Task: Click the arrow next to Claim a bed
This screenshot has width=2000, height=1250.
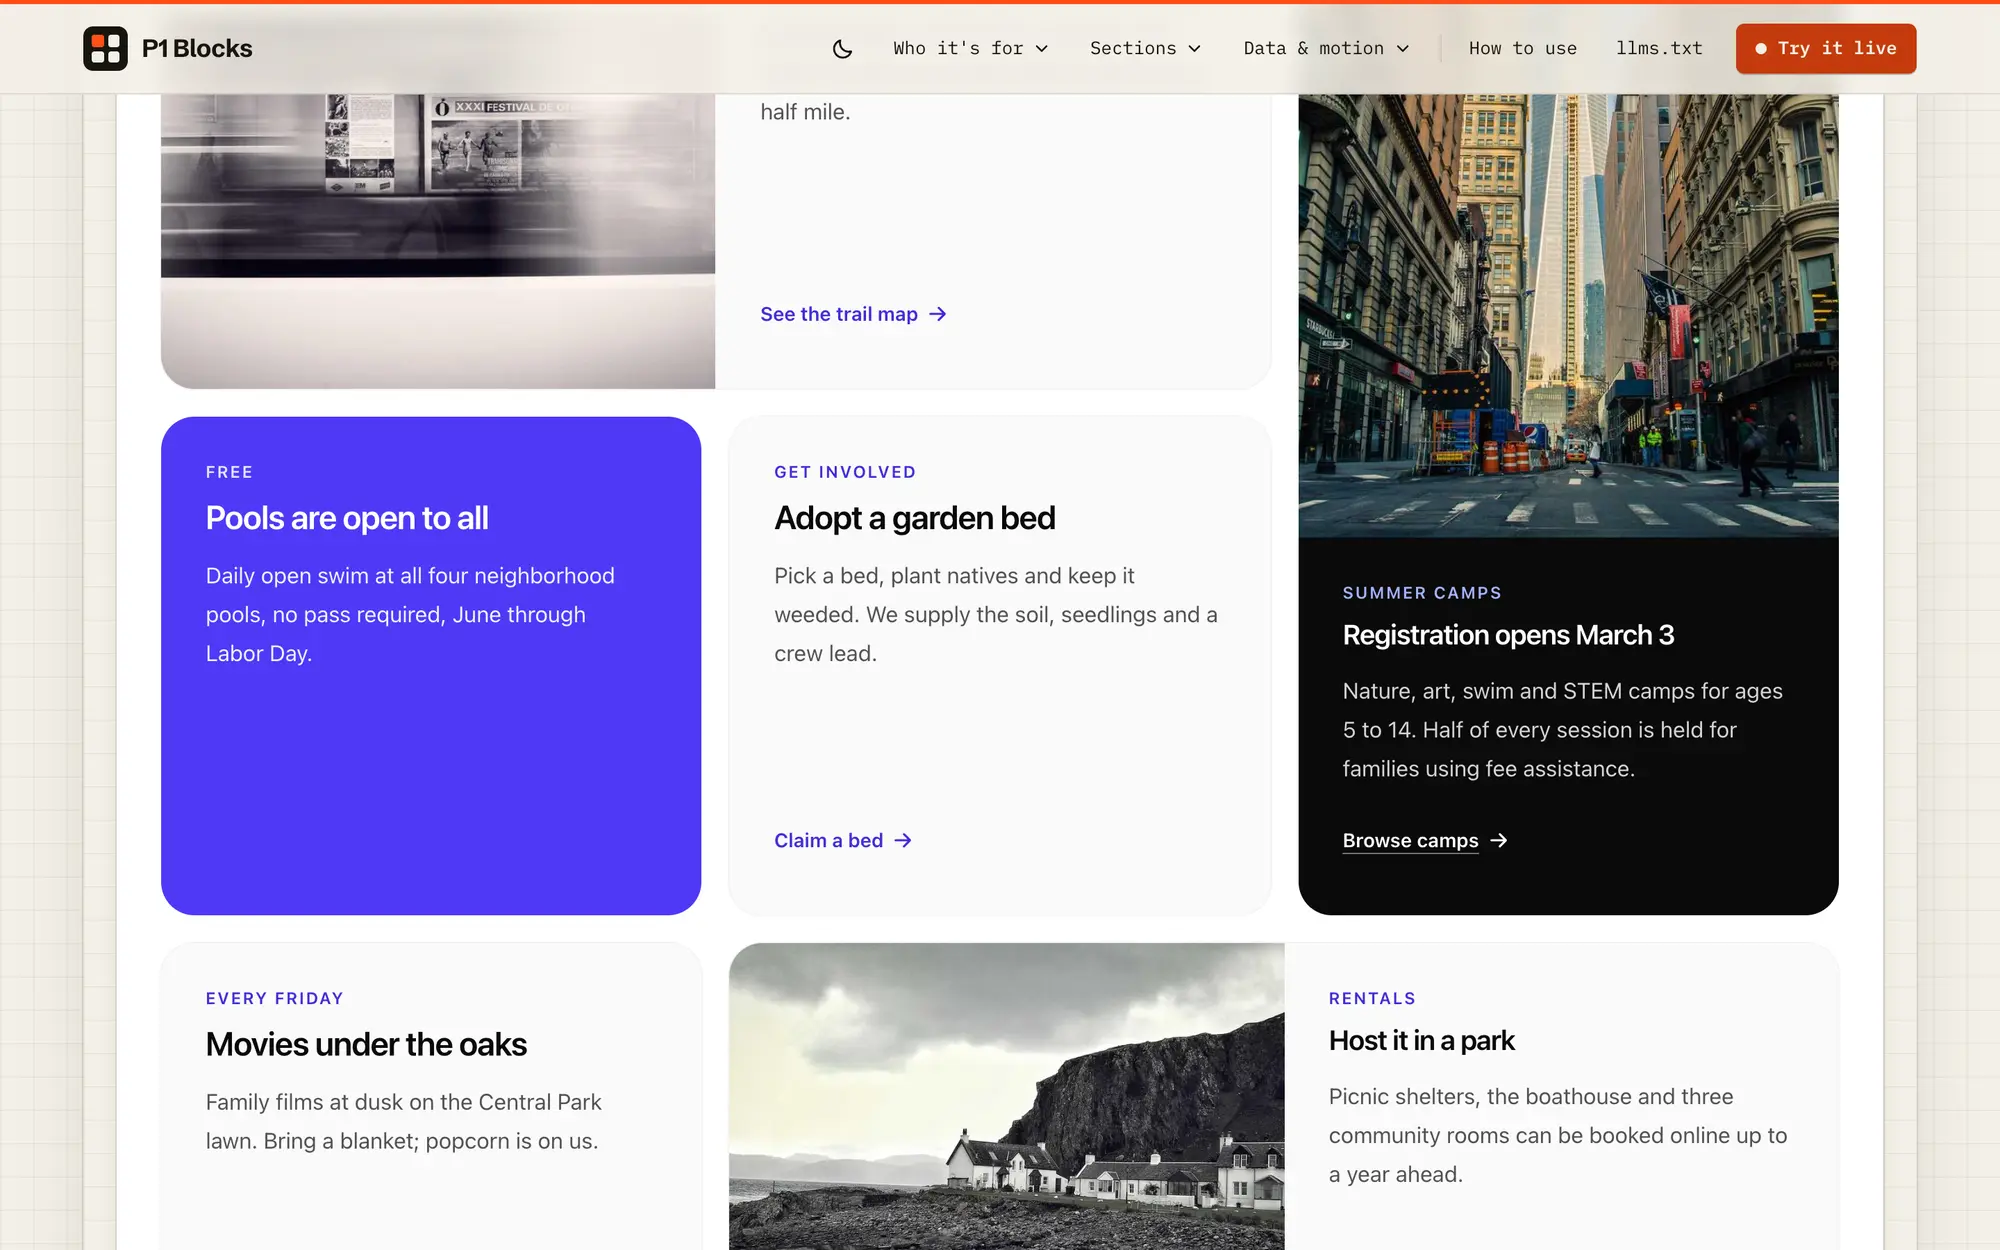Action: click(903, 841)
